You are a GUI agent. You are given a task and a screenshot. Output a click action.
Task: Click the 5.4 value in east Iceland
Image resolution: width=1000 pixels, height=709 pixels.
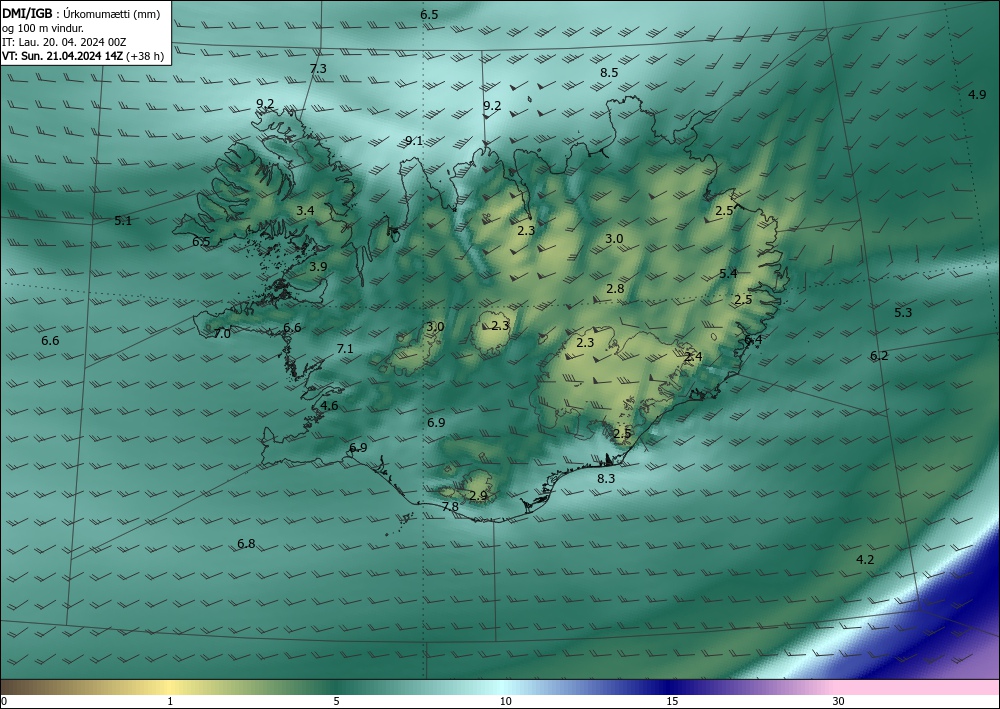pyautogui.click(x=728, y=274)
